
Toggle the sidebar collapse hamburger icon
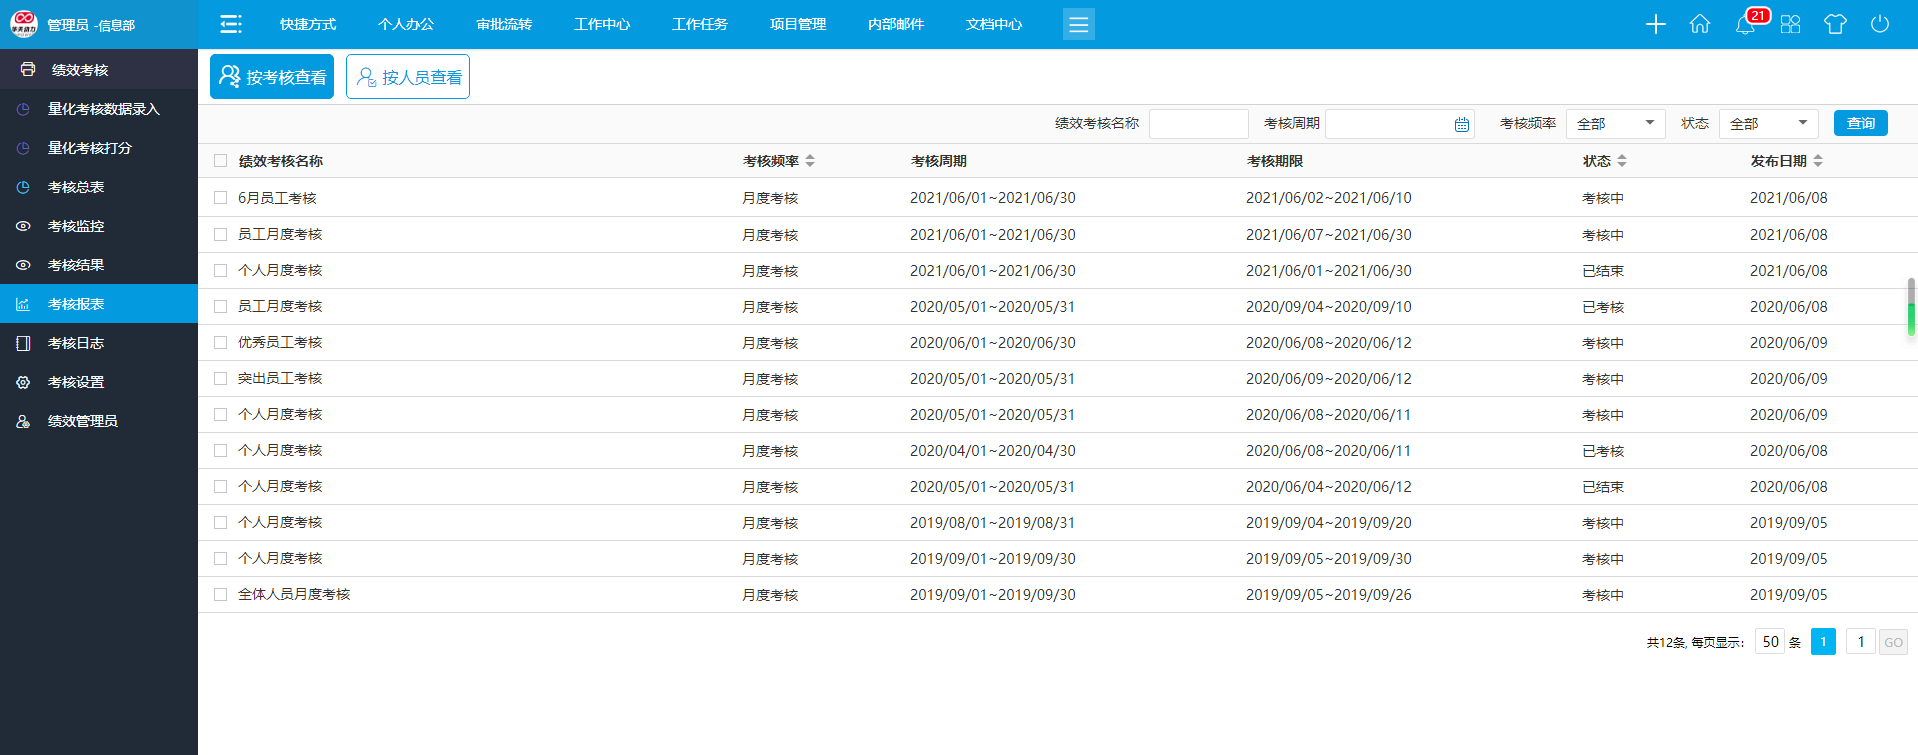coord(231,24)
